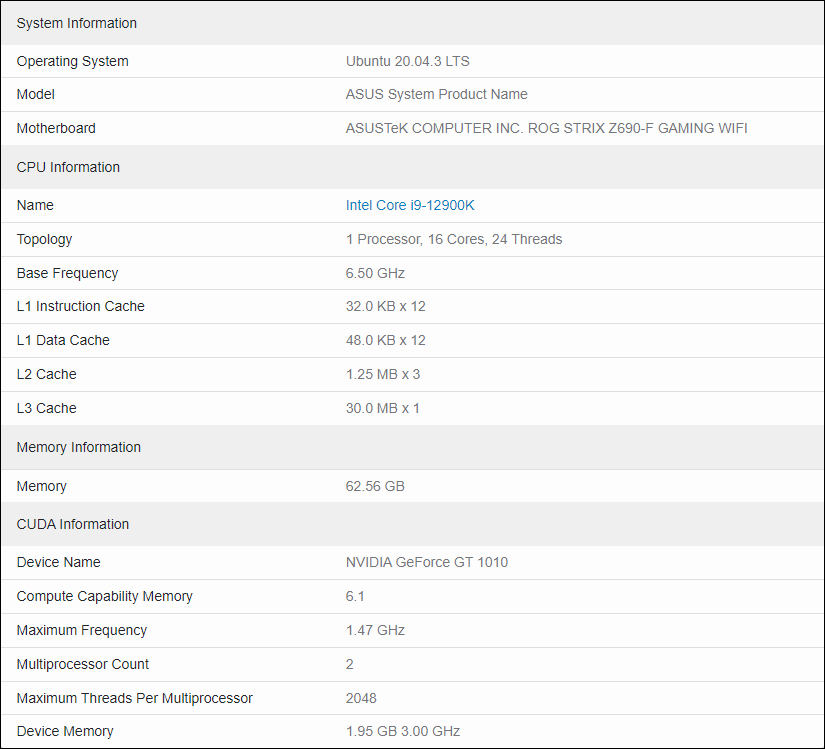Select the CUDA Information heading
825x749 pixels.
tap(73, 524)
